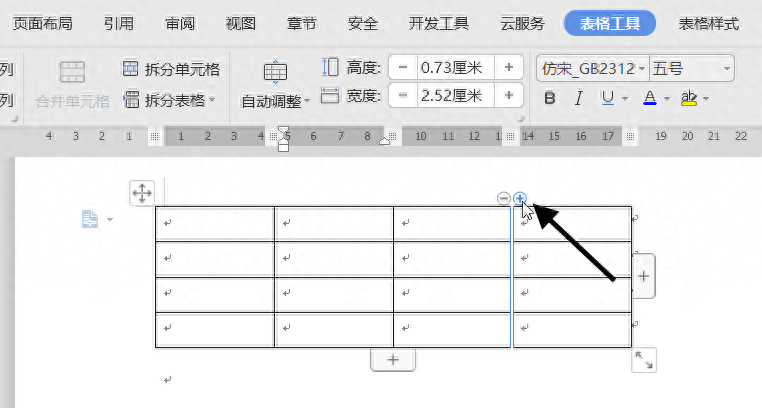Click the add row button below table
This screenshot has width=762, height=408.
pyautogui.click(x=393, y=359)
